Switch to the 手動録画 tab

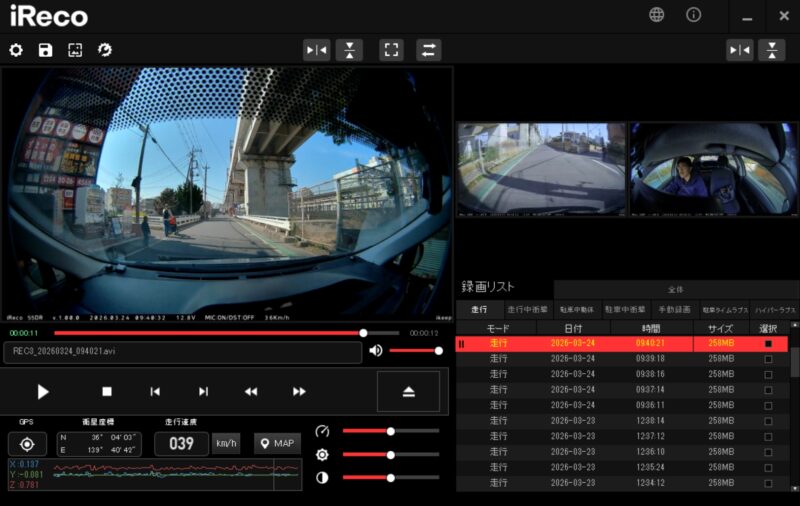coord(675,310)
